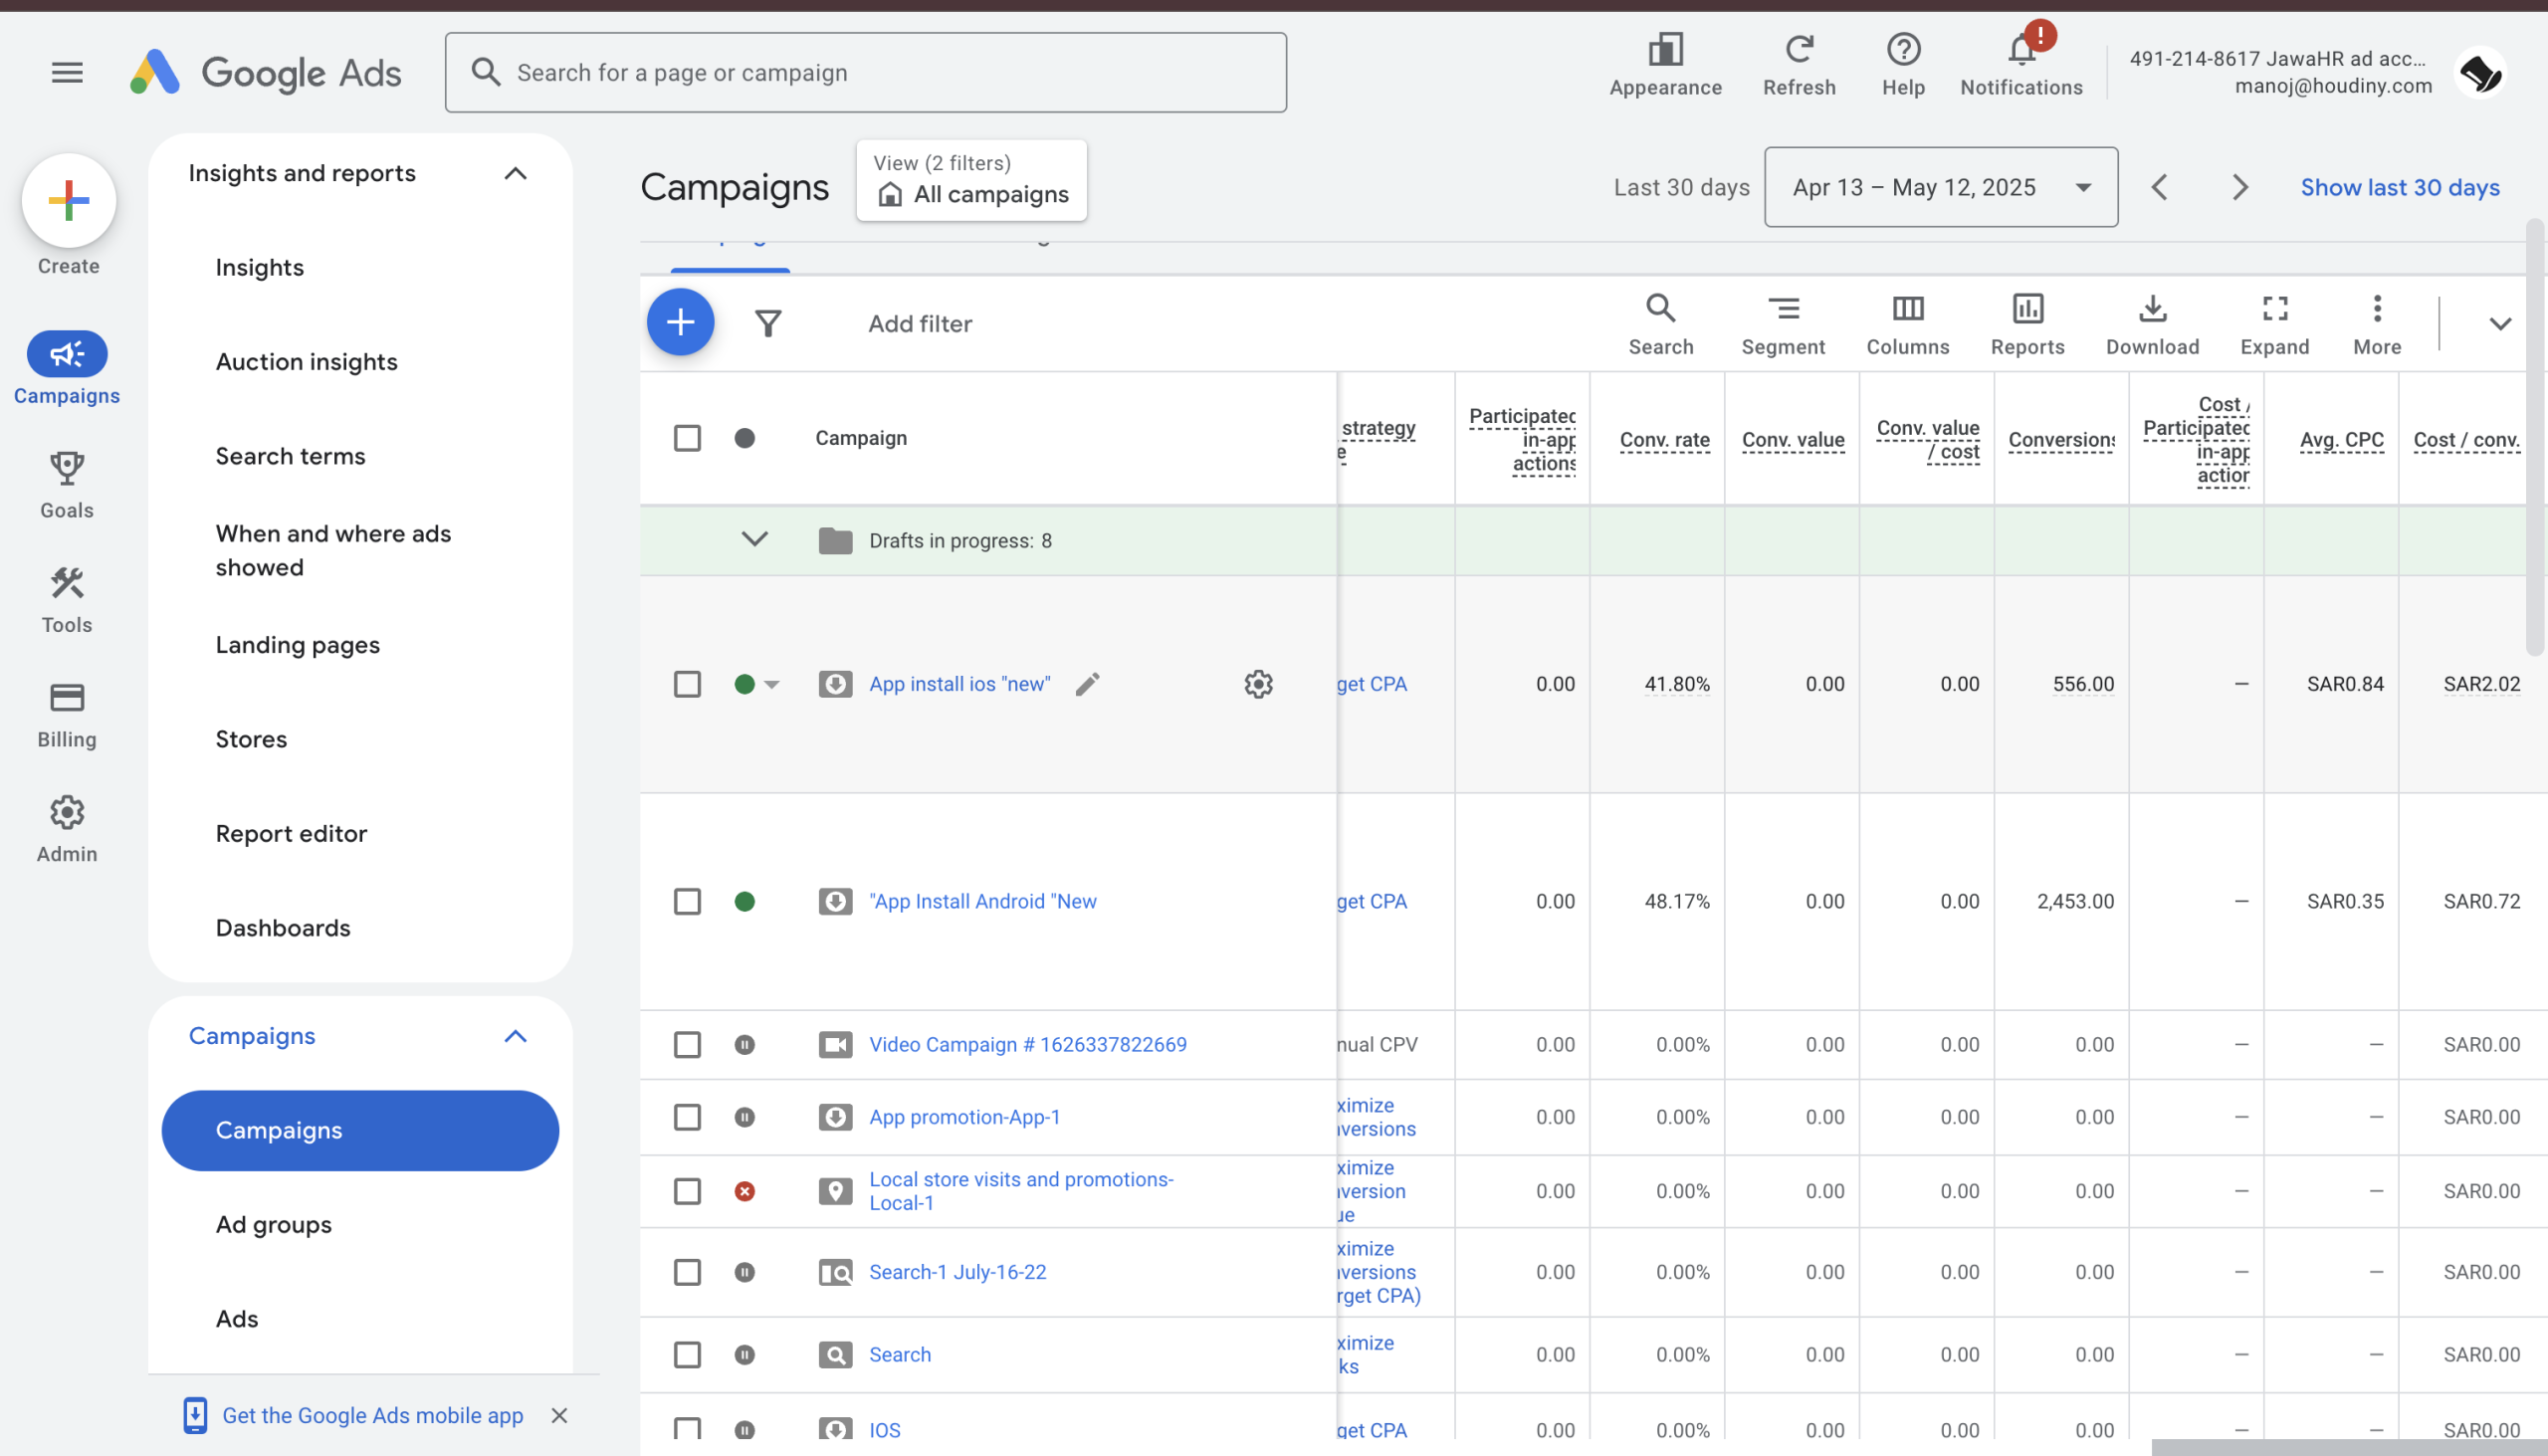Open the Search-1 July-16-22 campaign link
This screenshot has width=2548, height=1456.
tap(957, 1271)
